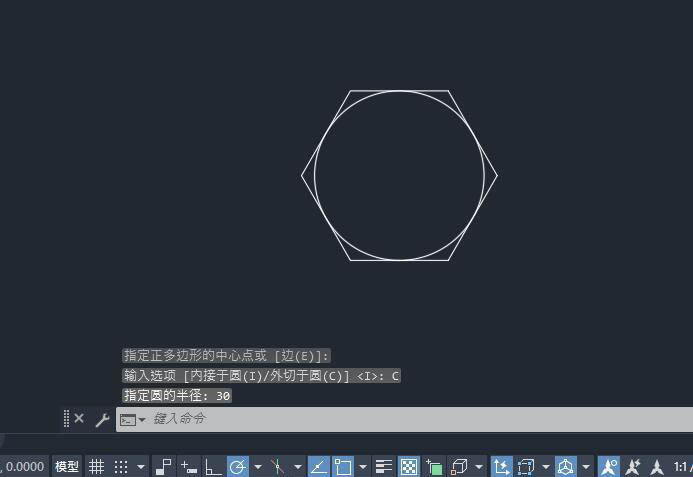Open object snap settings dropdown
Image resolution: width=693 pixels, height=477 pixels.
tap(363, 467)
